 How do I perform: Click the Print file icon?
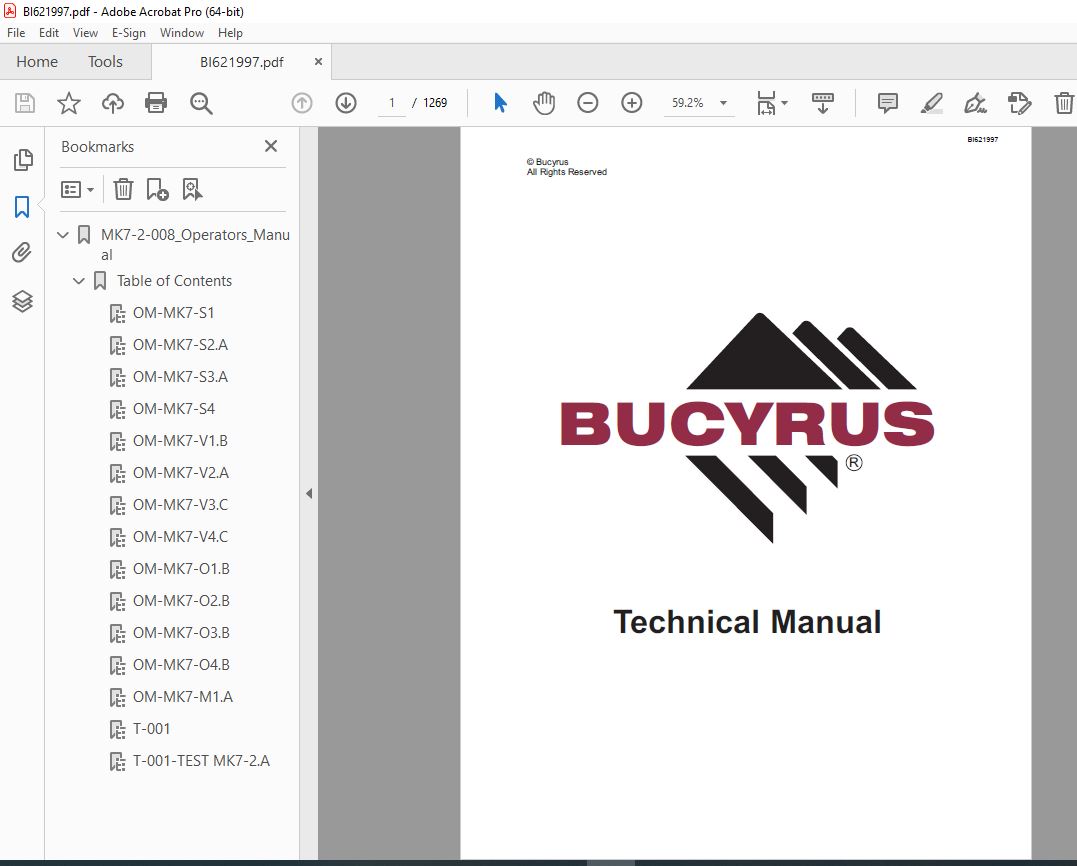tap(156, 103)
